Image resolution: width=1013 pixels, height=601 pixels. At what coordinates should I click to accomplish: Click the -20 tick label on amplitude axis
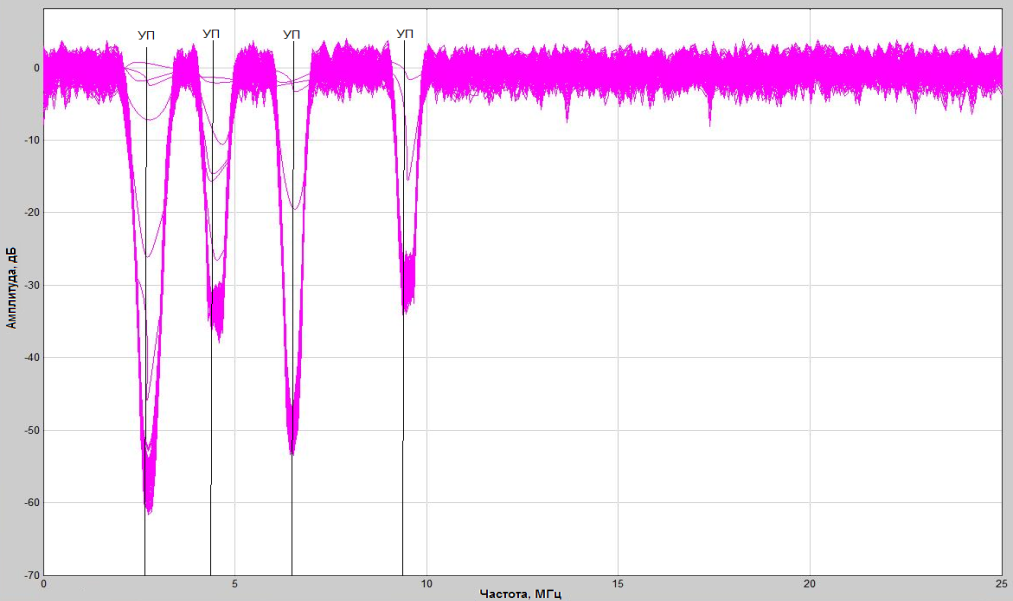tap(30, 213)
